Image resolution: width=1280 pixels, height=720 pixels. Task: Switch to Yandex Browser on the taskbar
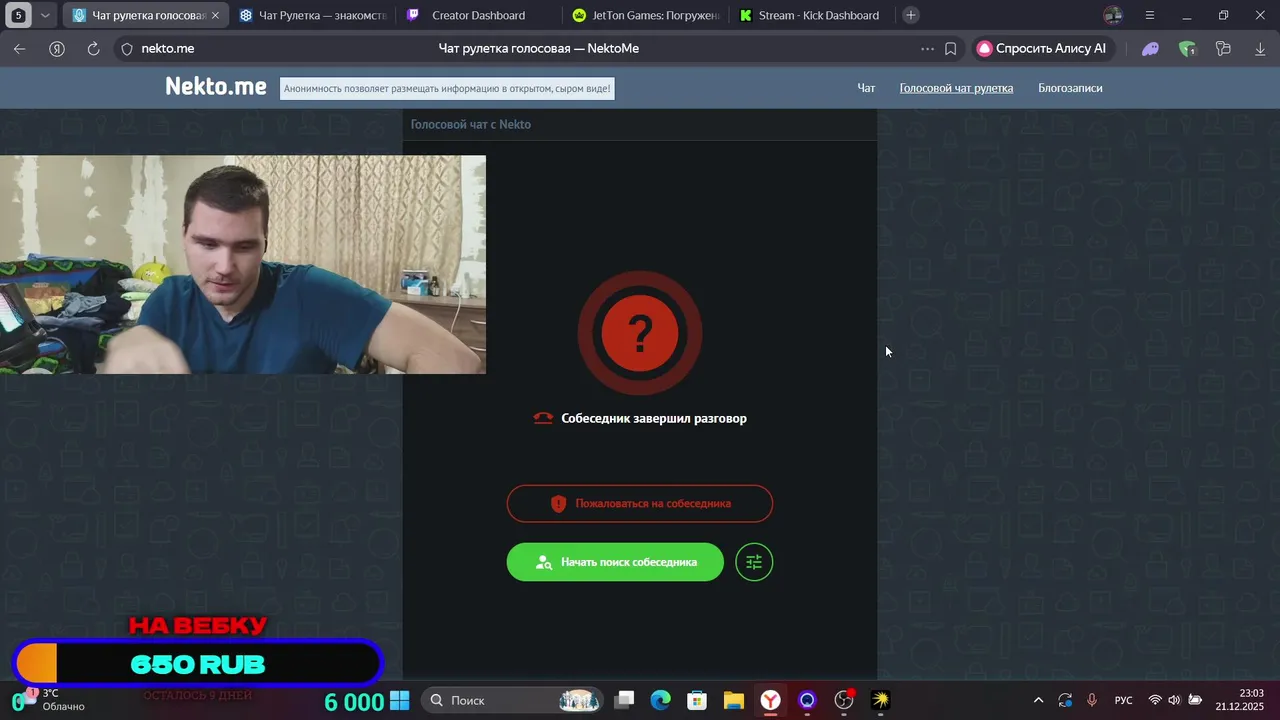tap(771, 700)
